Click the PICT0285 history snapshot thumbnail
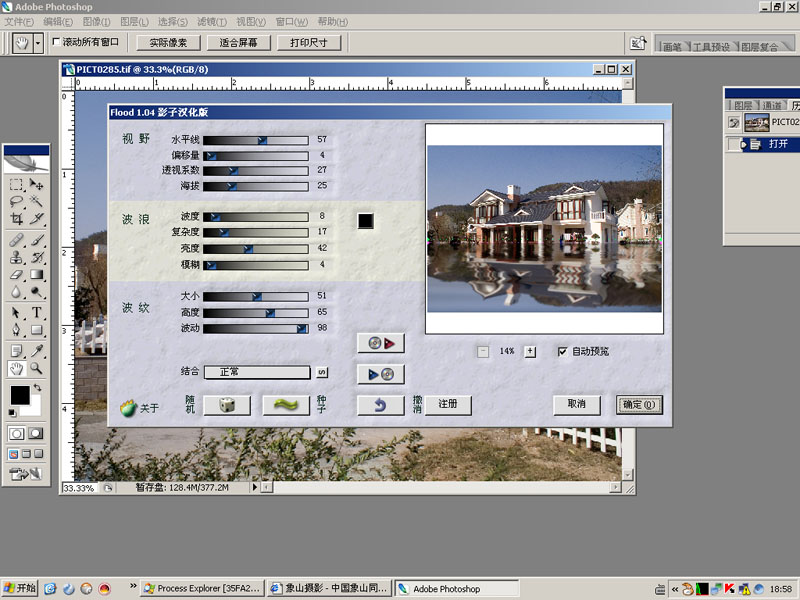 [x=757, y=122]
